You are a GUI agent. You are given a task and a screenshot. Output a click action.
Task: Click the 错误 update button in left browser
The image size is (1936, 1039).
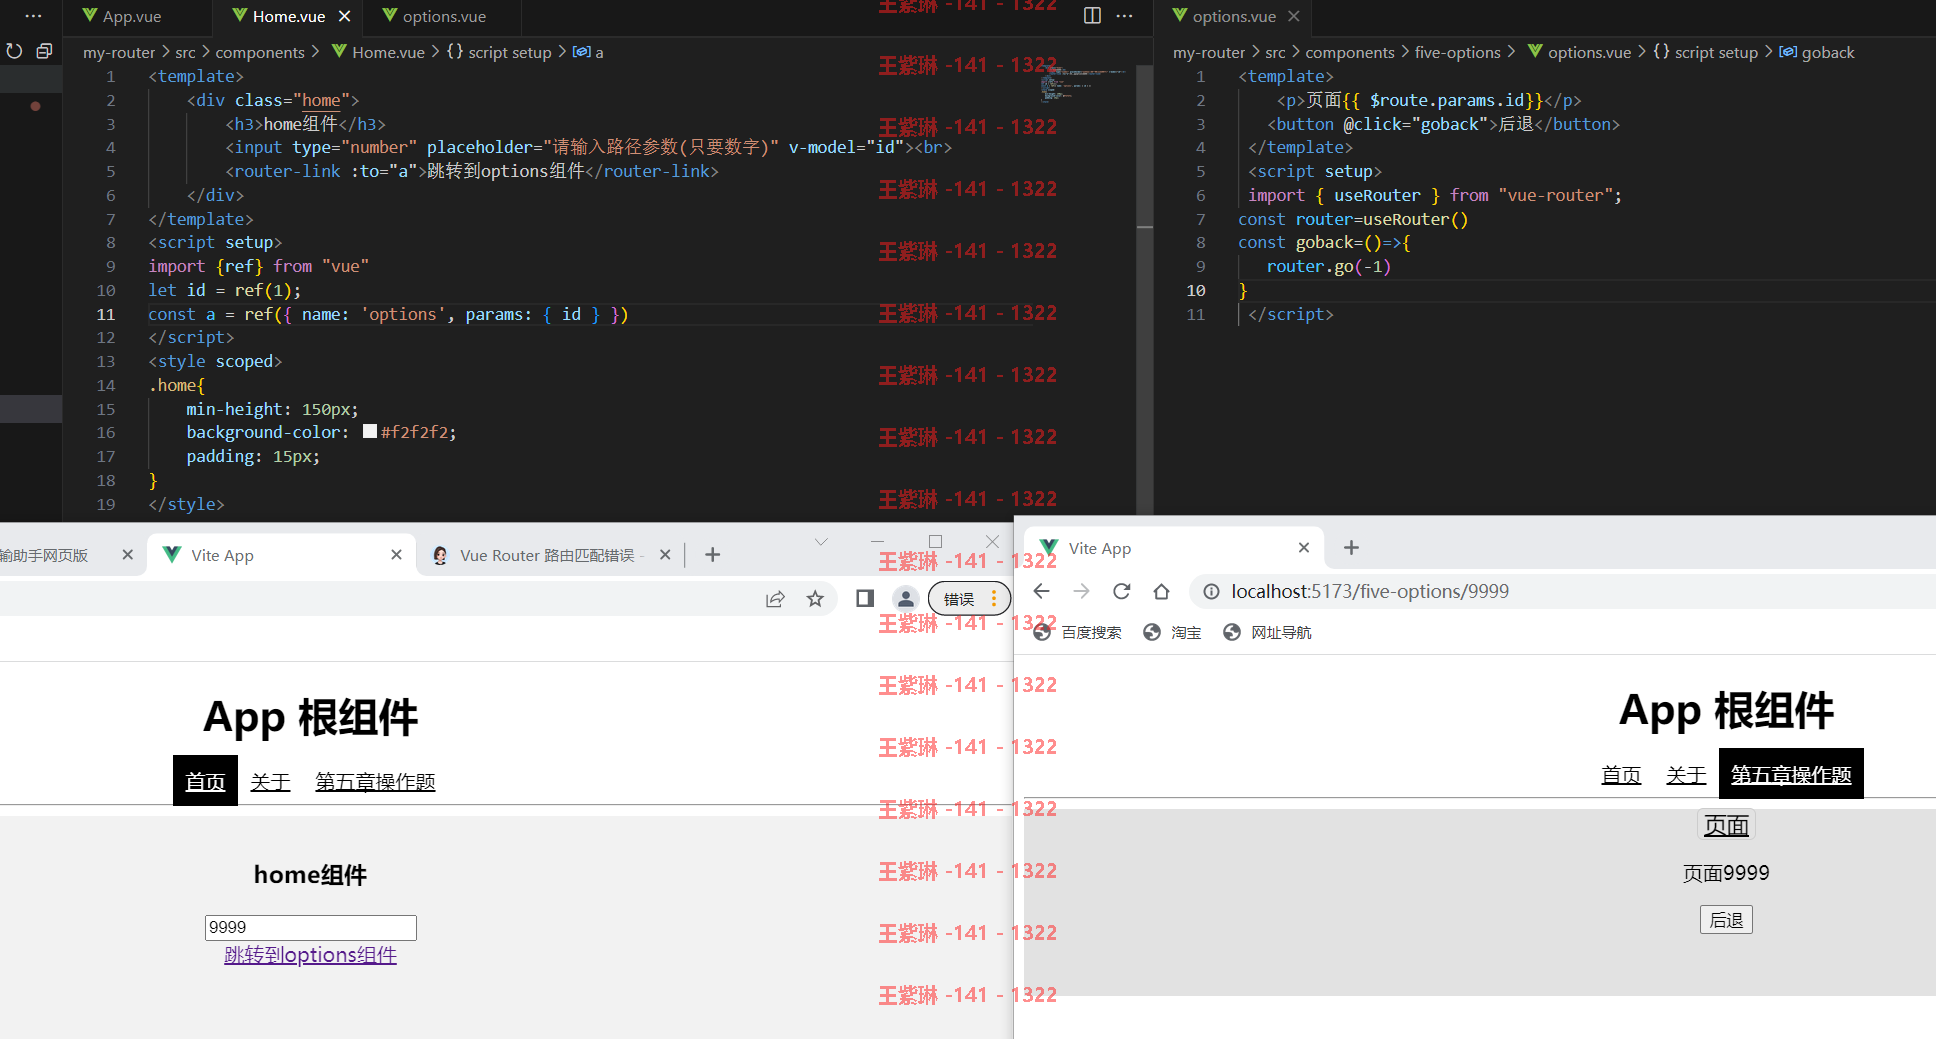969,599
